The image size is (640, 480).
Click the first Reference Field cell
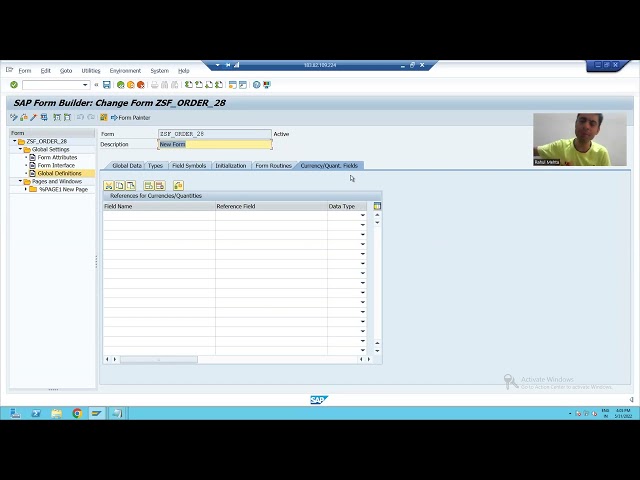(x=271, y=215)
